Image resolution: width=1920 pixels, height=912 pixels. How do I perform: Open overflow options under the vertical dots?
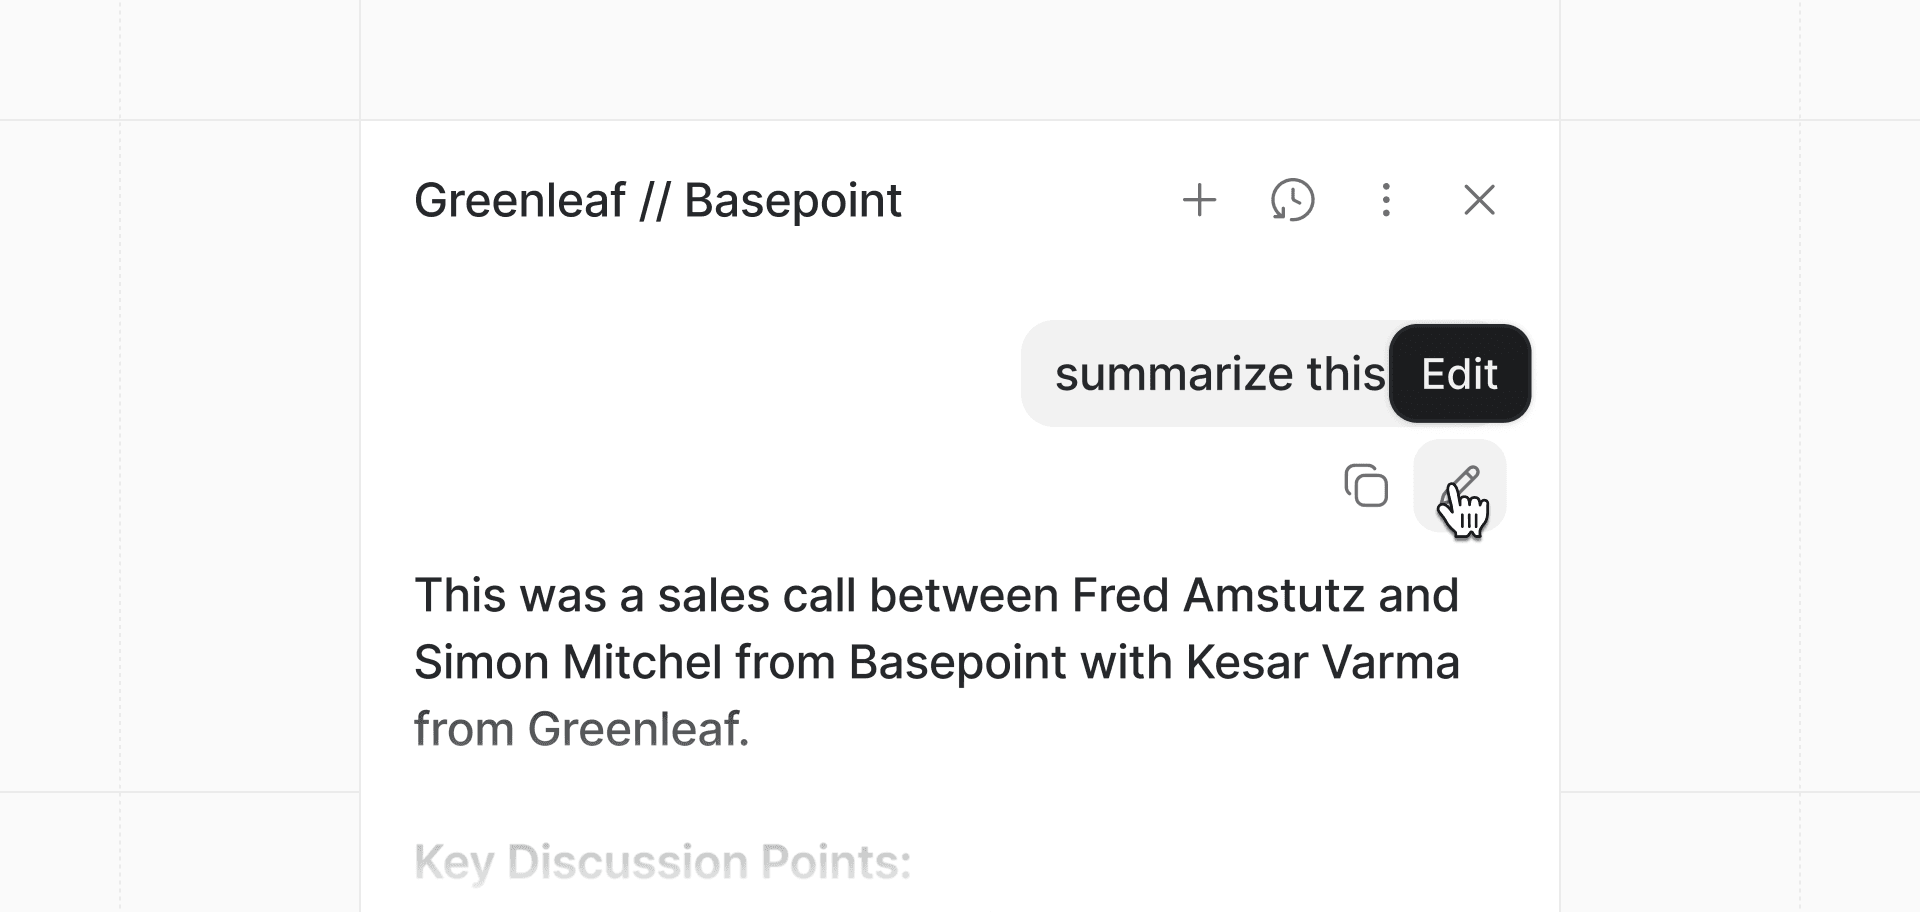[x=1386, y=200]
